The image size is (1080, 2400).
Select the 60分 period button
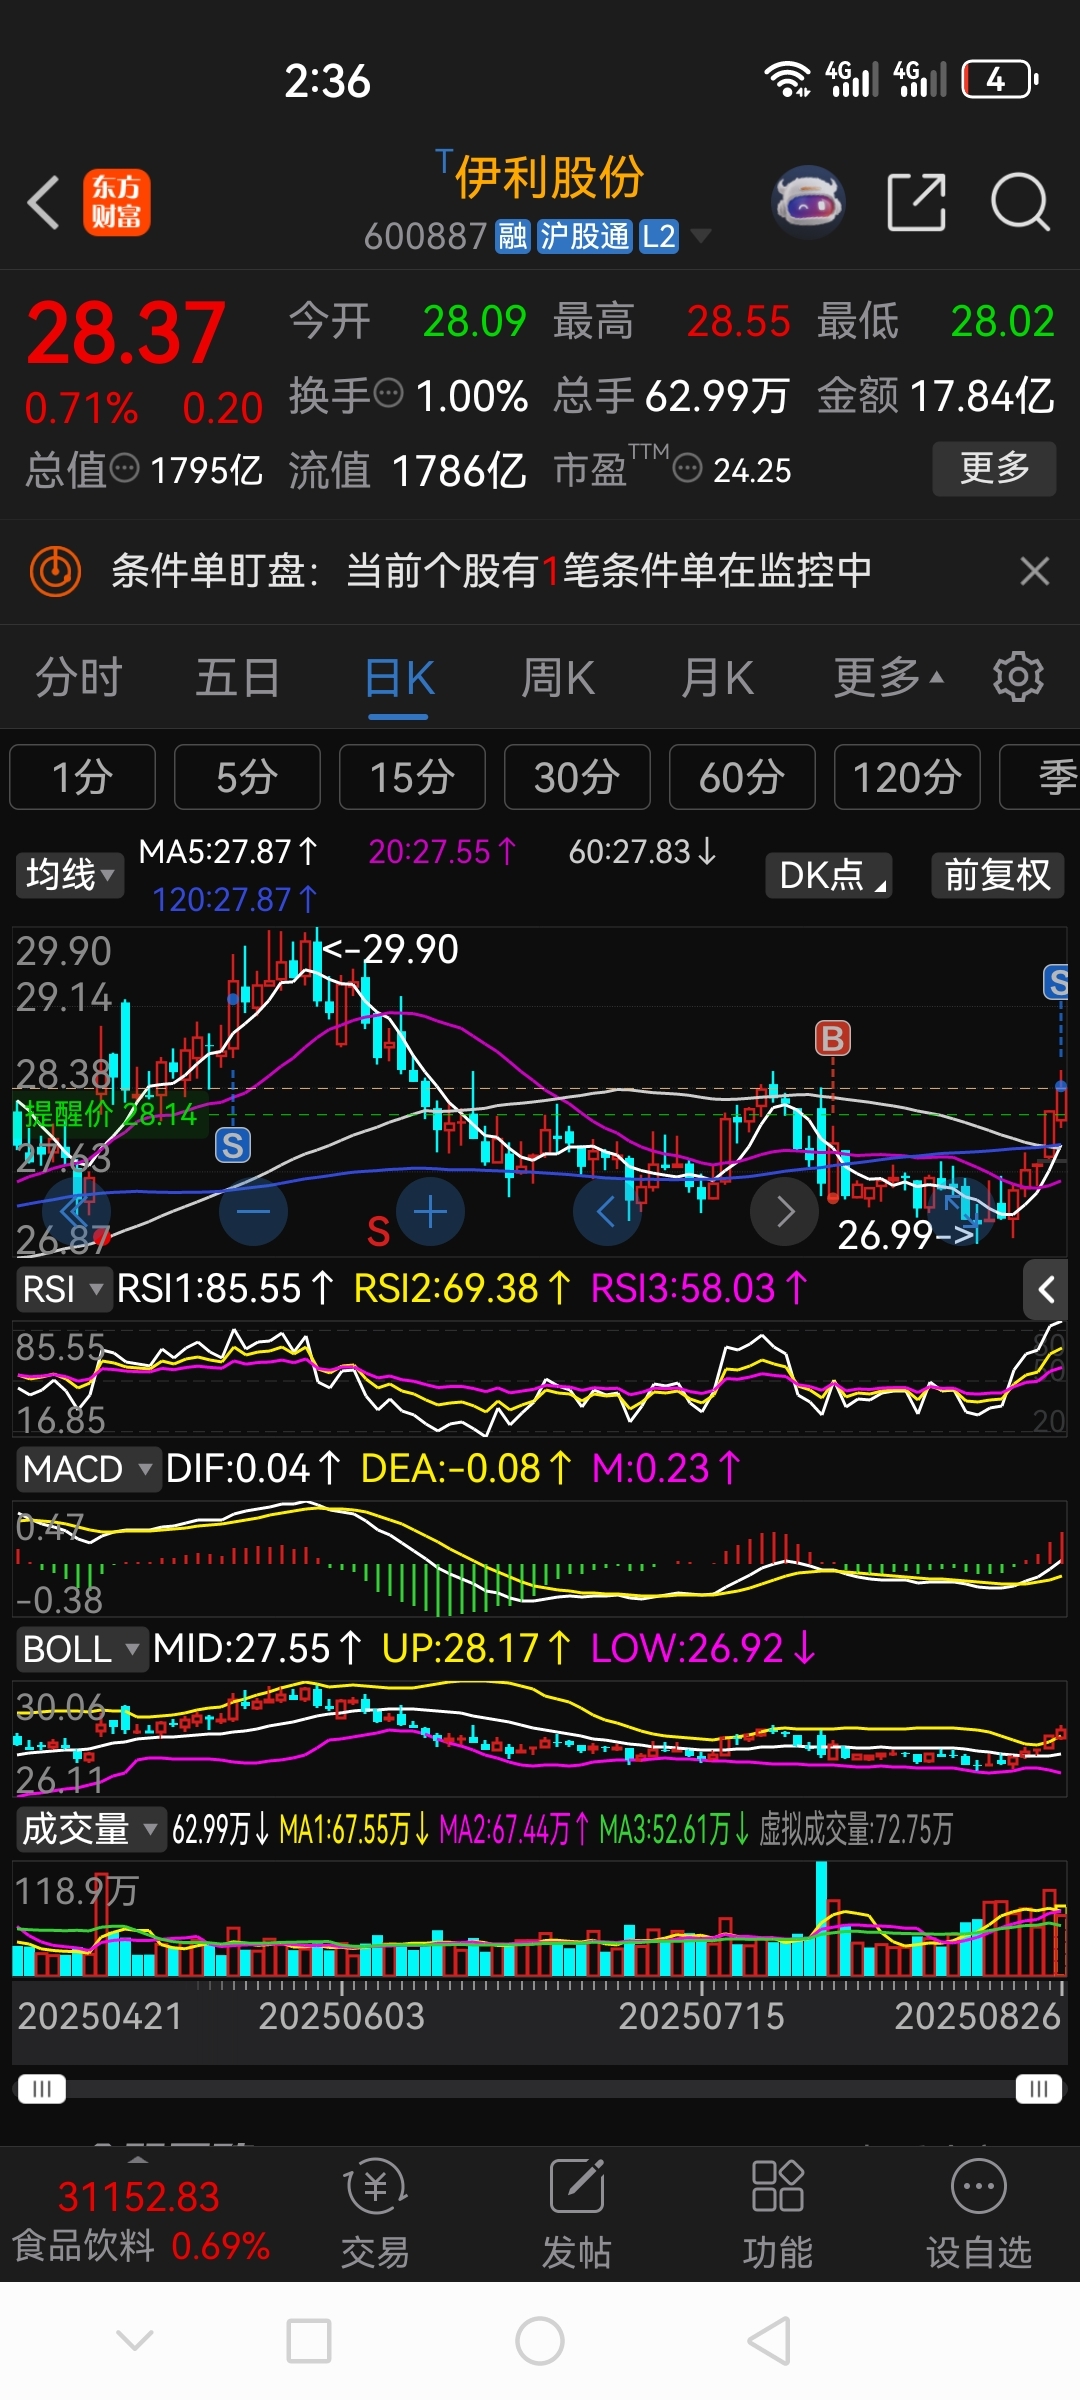[x=742, y=777]
